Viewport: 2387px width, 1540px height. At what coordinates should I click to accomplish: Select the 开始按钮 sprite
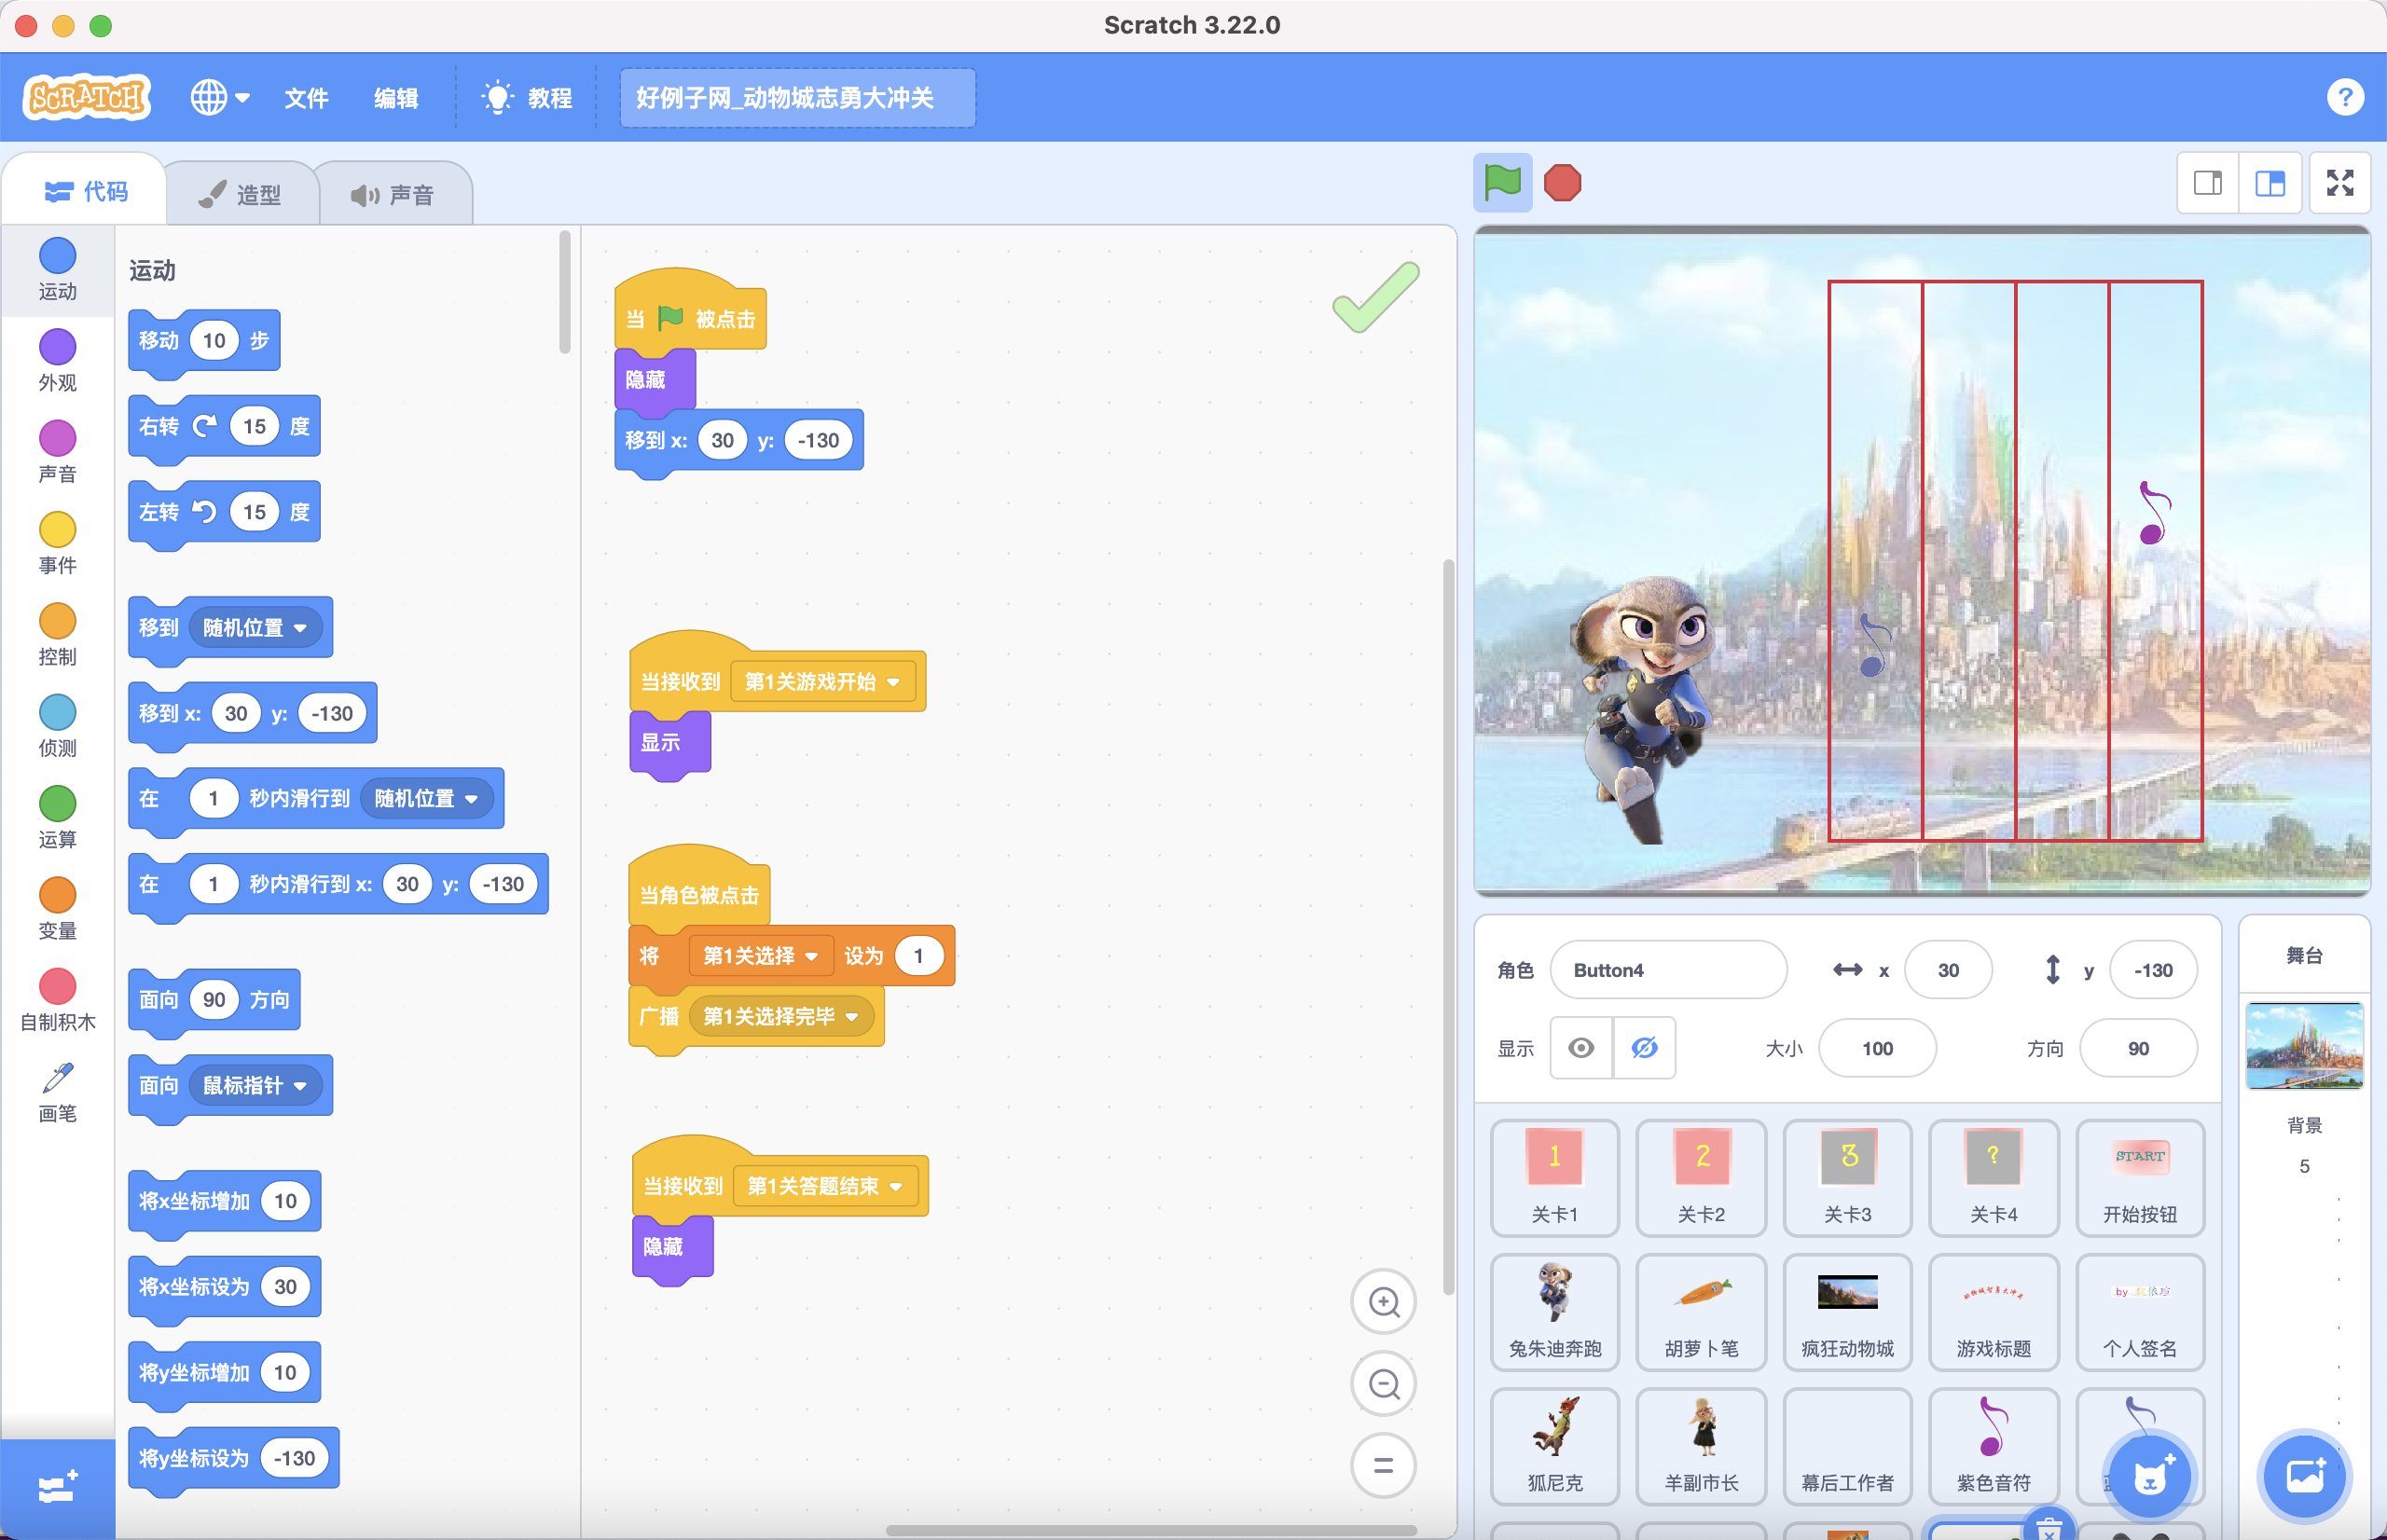tap(2139, 1177)
